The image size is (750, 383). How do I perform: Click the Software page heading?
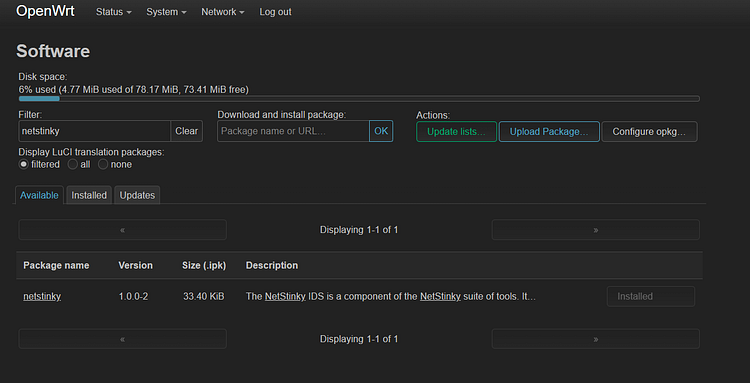(x=53, y=51)
